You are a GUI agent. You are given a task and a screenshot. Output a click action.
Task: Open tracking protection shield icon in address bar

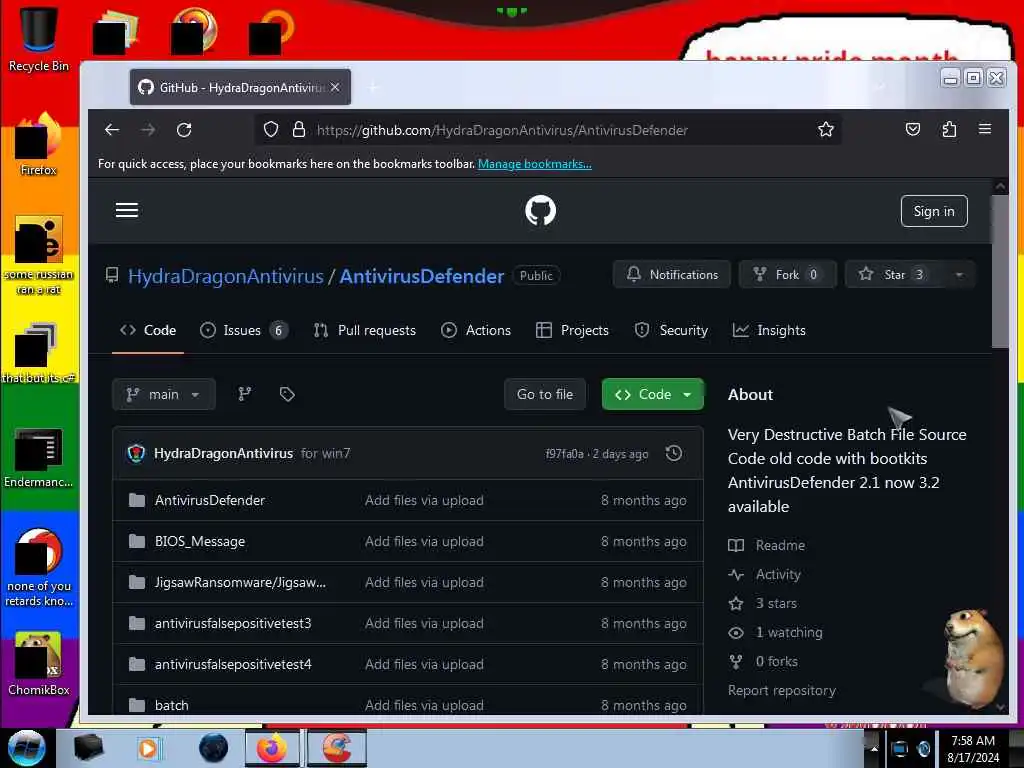[x=270, y=129]
